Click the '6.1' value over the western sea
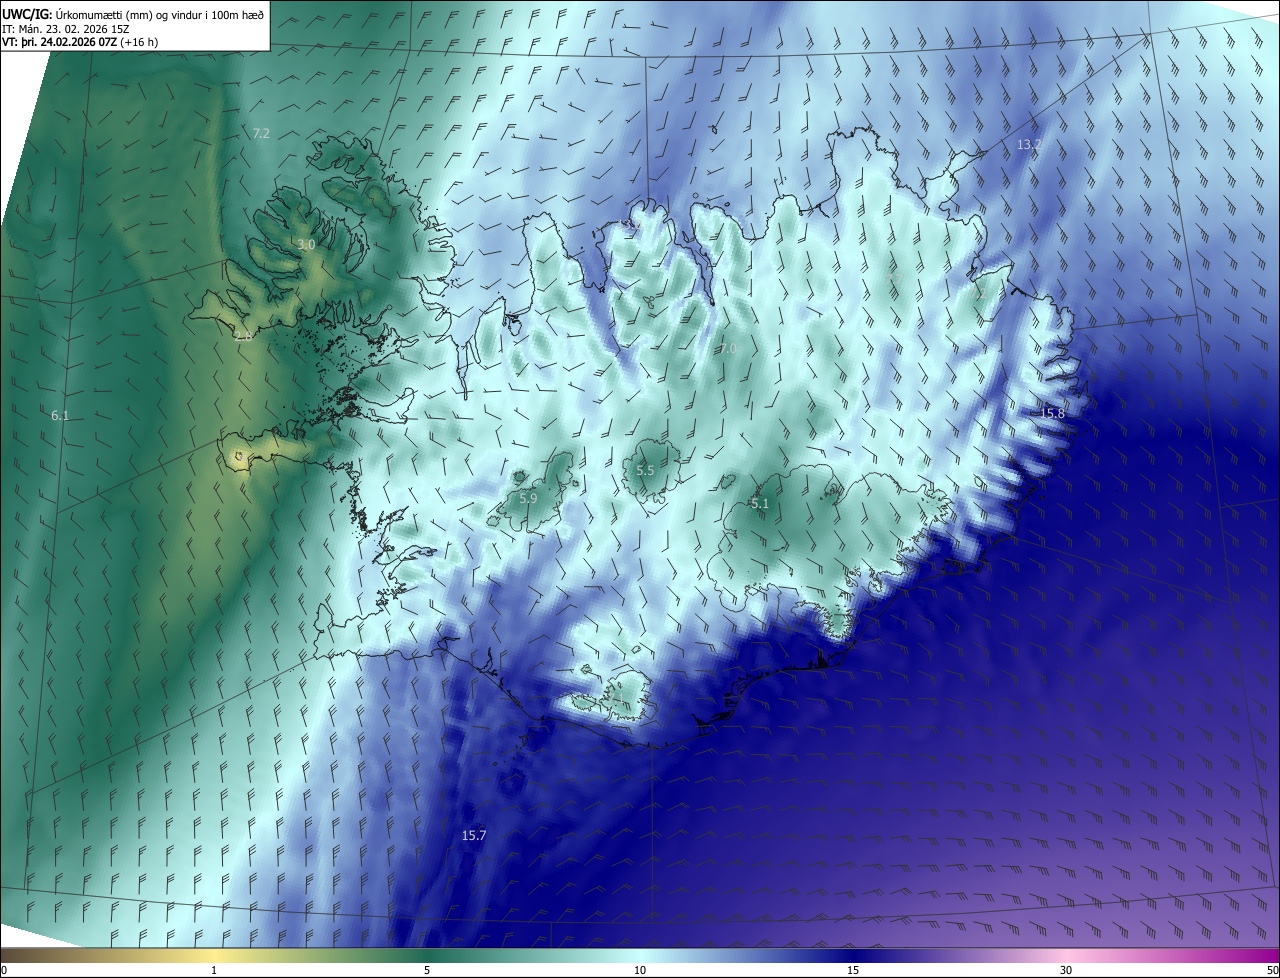 pyautogui.click(x=60, y=415)
